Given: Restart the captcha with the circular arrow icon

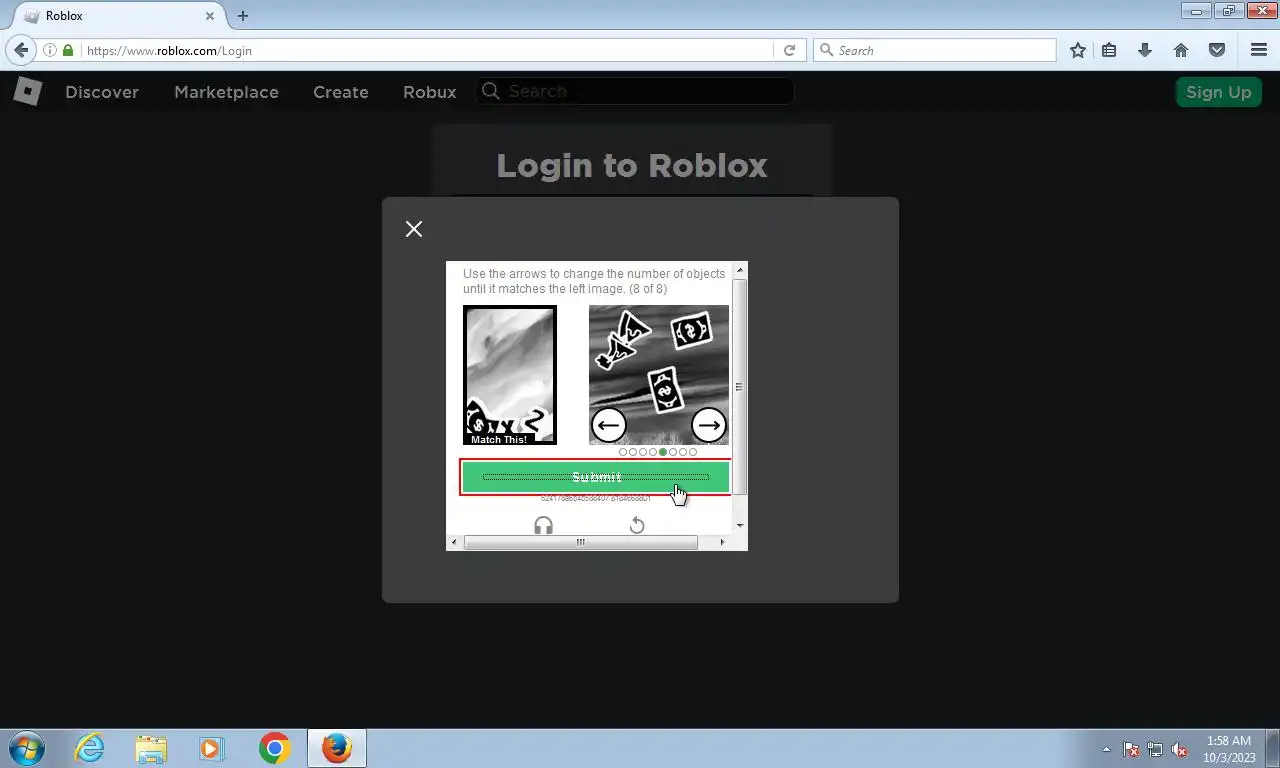Looking at the screenshot, I should pos(637,525).
